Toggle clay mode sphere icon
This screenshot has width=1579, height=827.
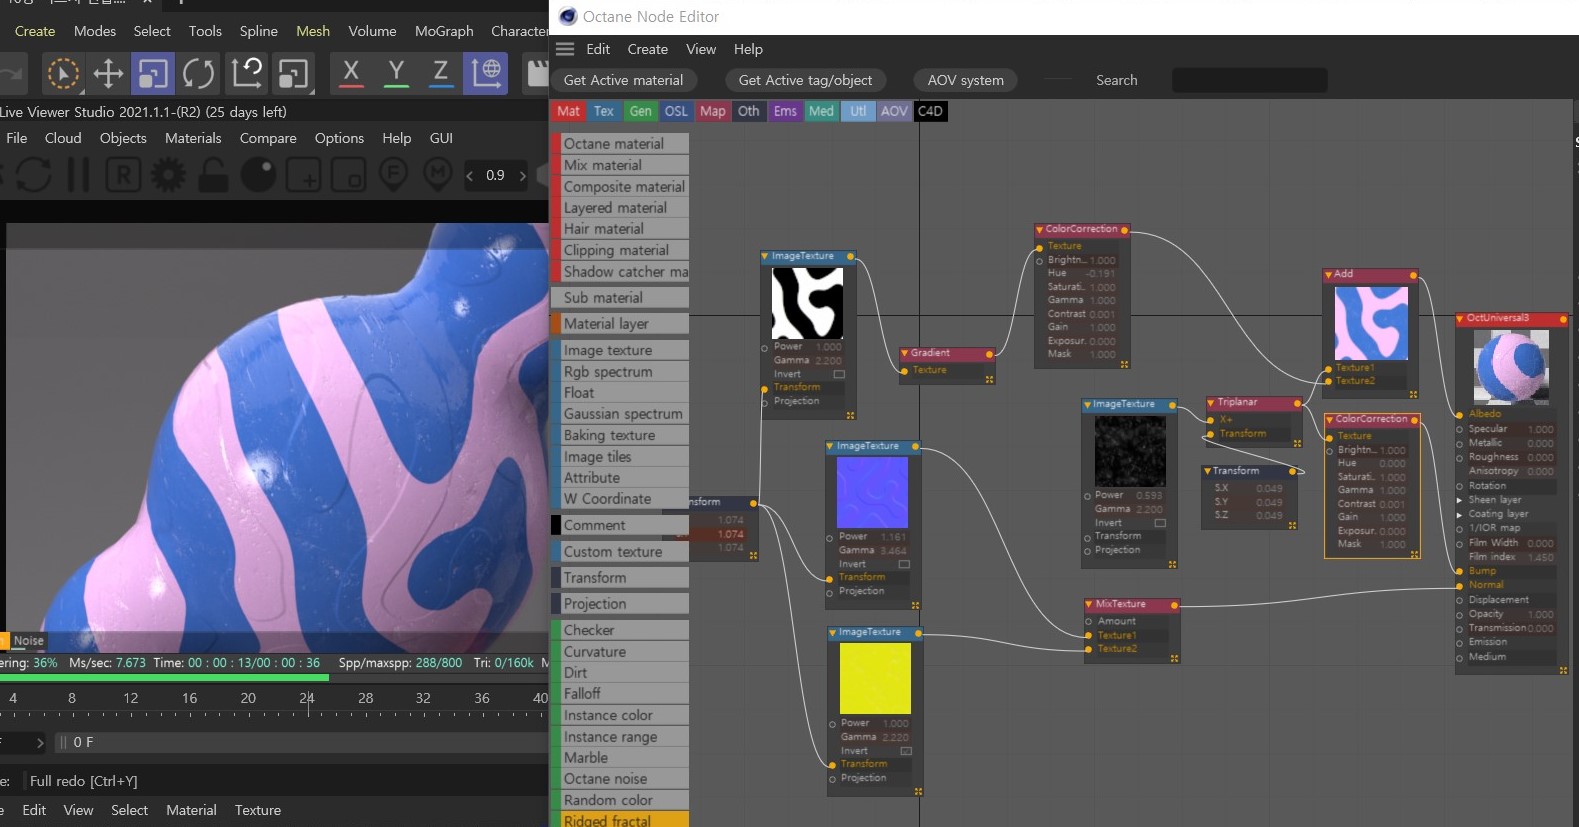(258, 175)
